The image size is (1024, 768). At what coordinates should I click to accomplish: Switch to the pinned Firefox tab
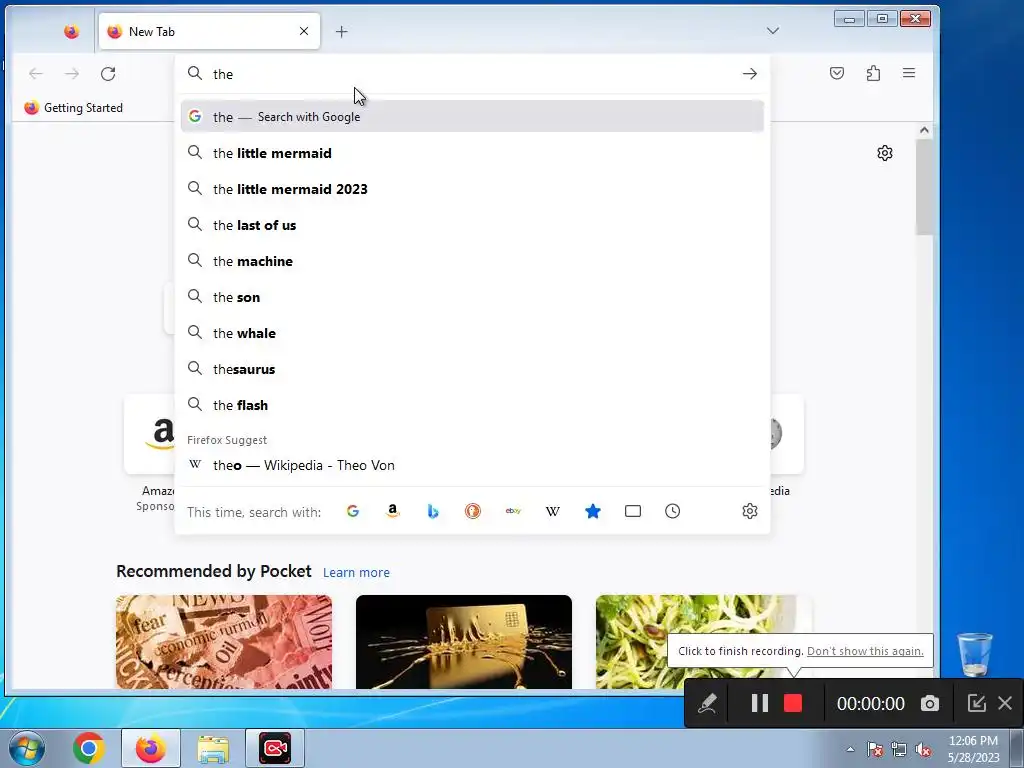72,31
